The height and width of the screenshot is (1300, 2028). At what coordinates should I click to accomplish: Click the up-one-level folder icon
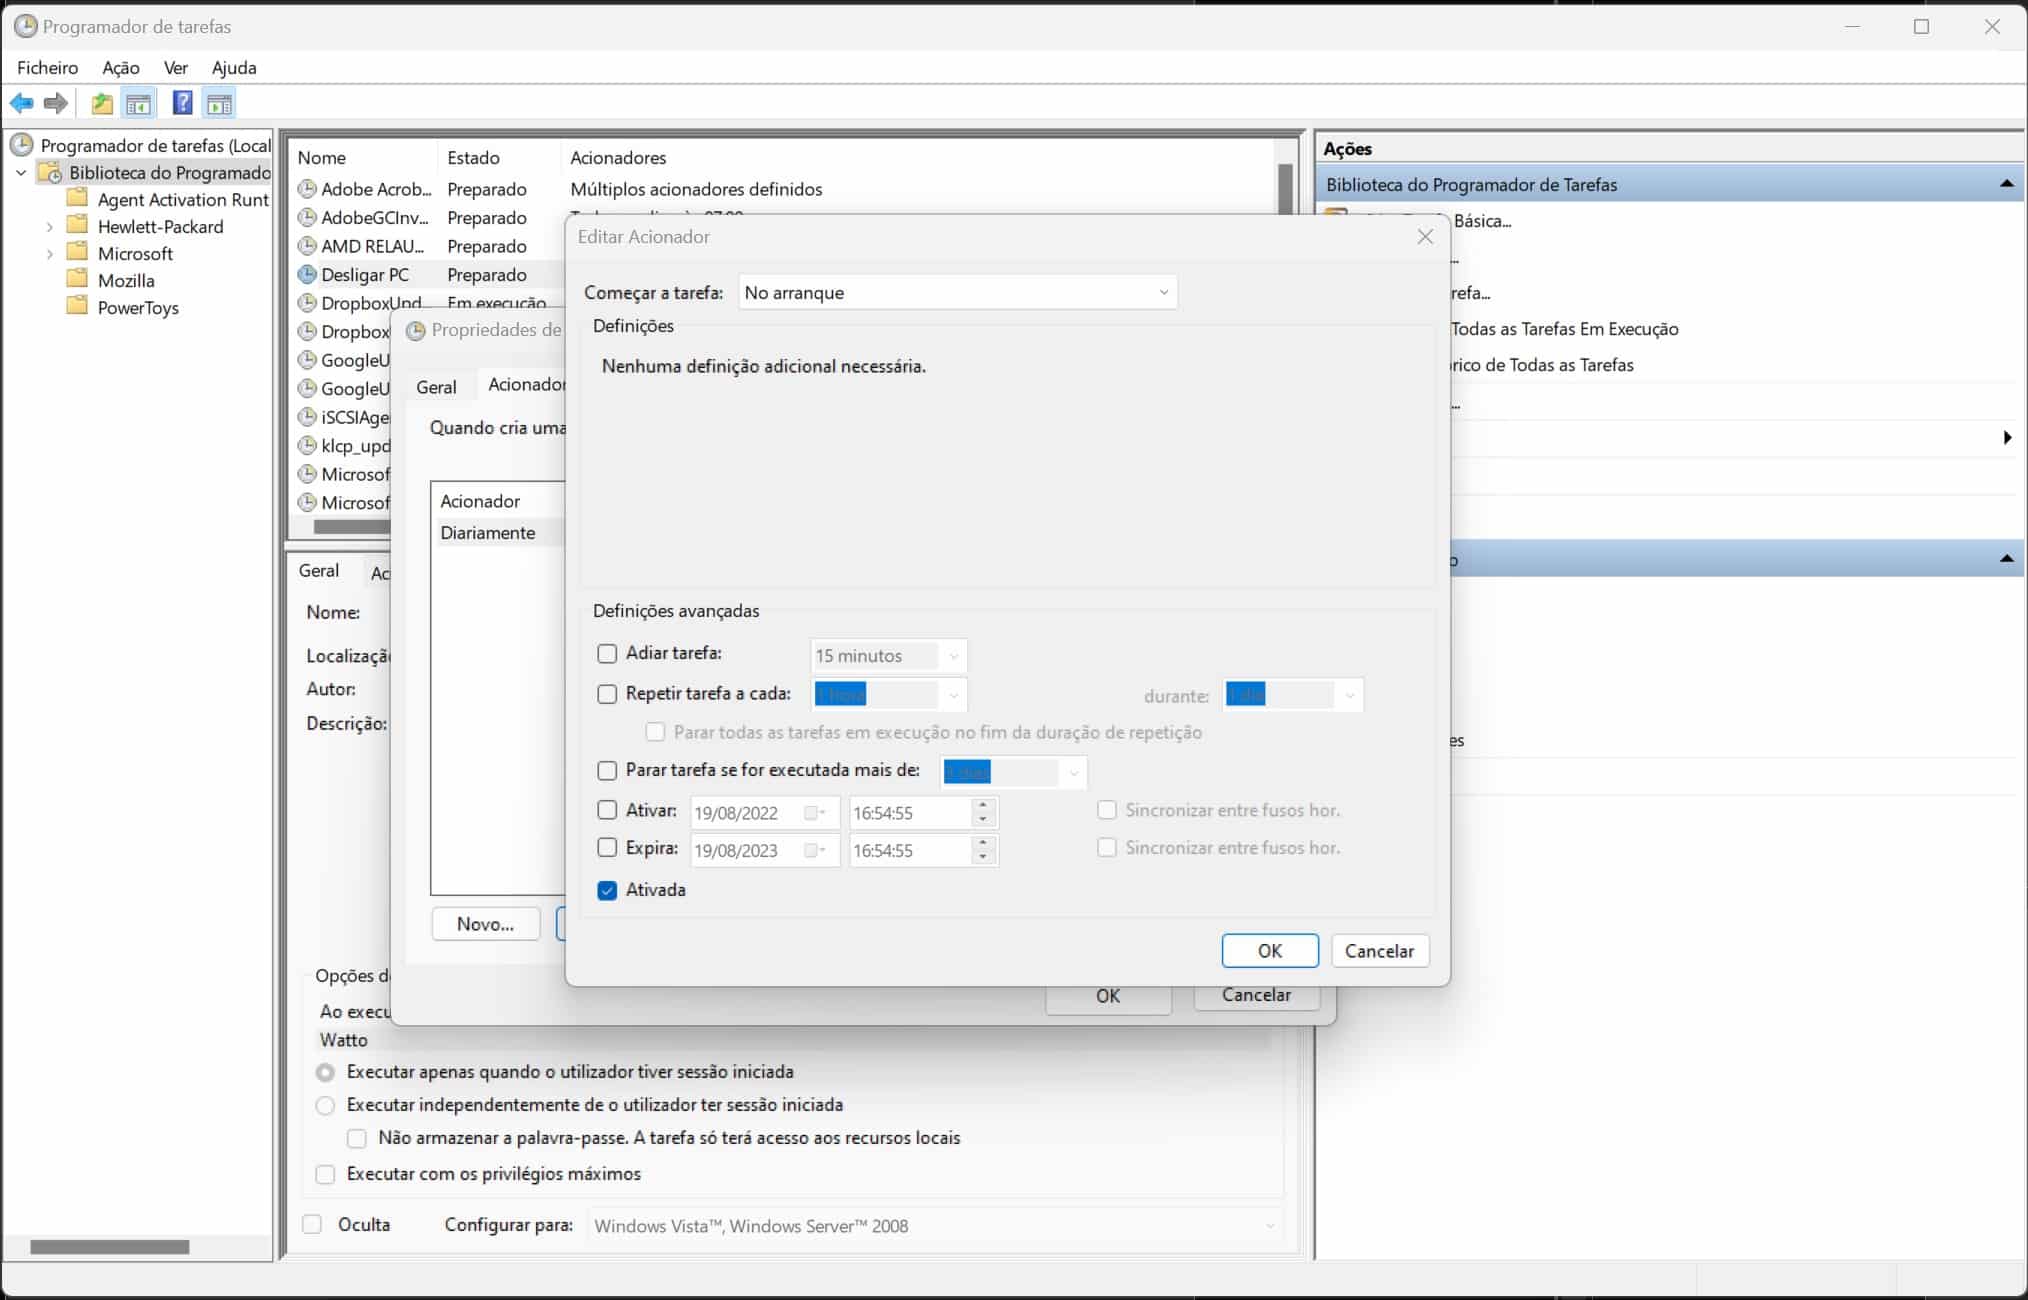tap(101, 103)
